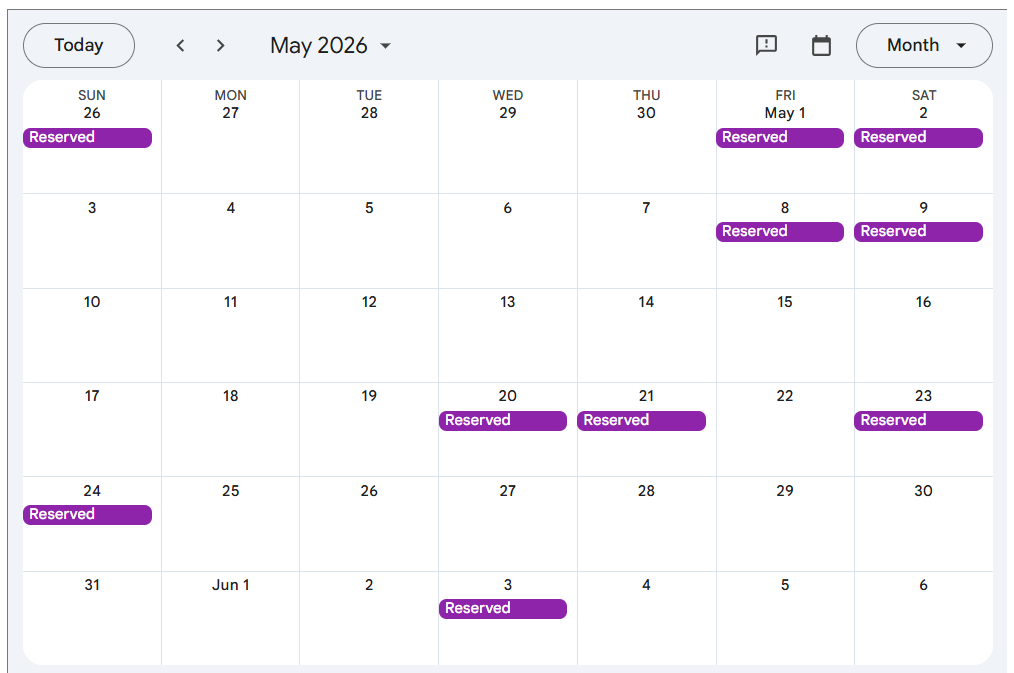Click the next month arrow

tap(221, 46)
